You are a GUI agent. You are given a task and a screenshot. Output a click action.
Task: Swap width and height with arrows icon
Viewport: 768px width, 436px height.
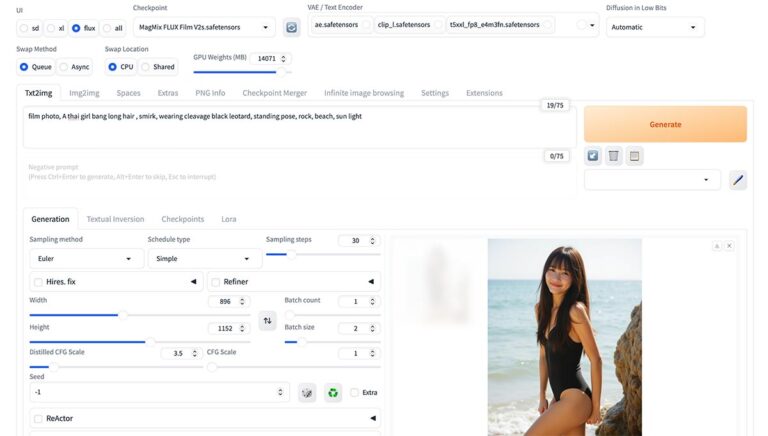coord(267,320)
